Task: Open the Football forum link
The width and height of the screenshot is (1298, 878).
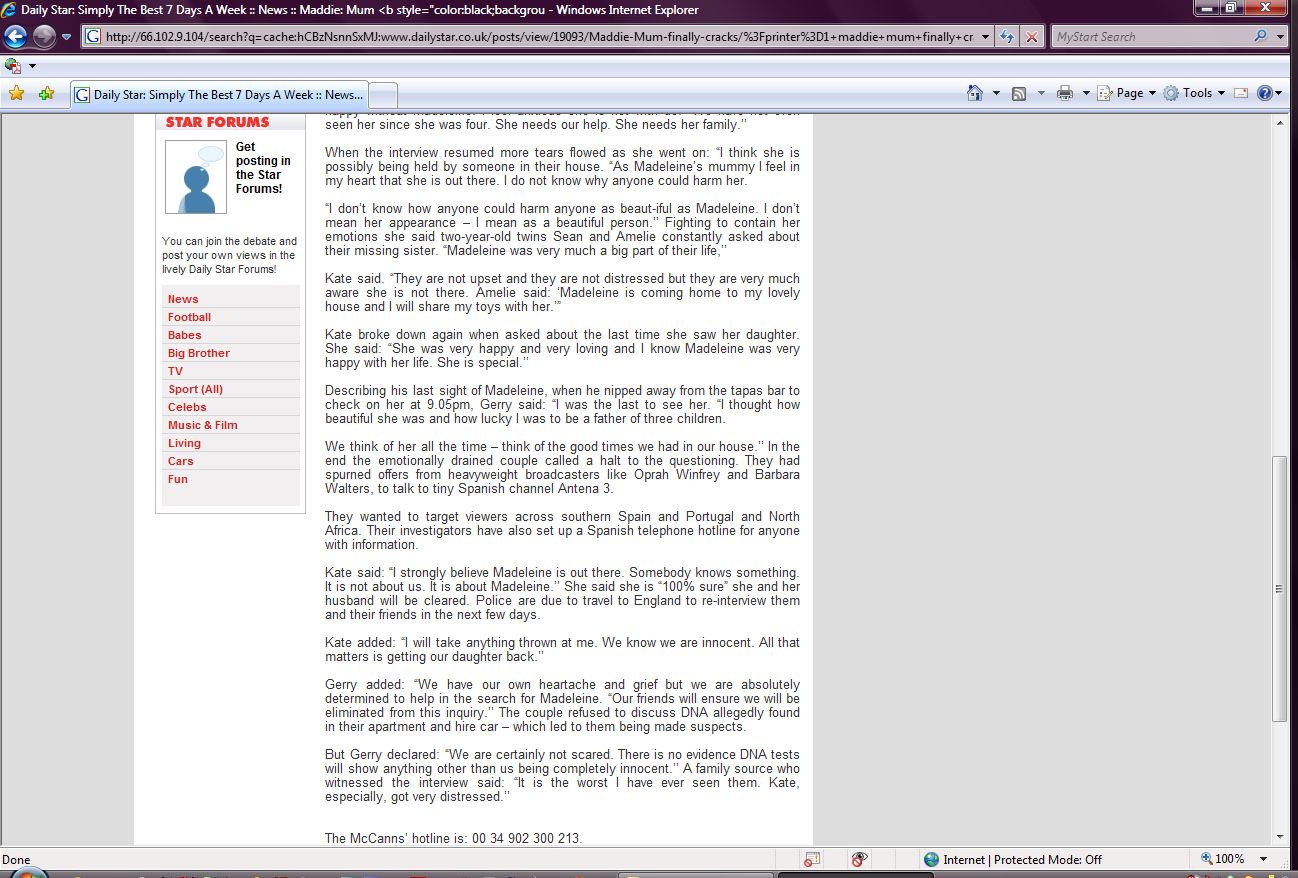Action: tap(189, 317)
